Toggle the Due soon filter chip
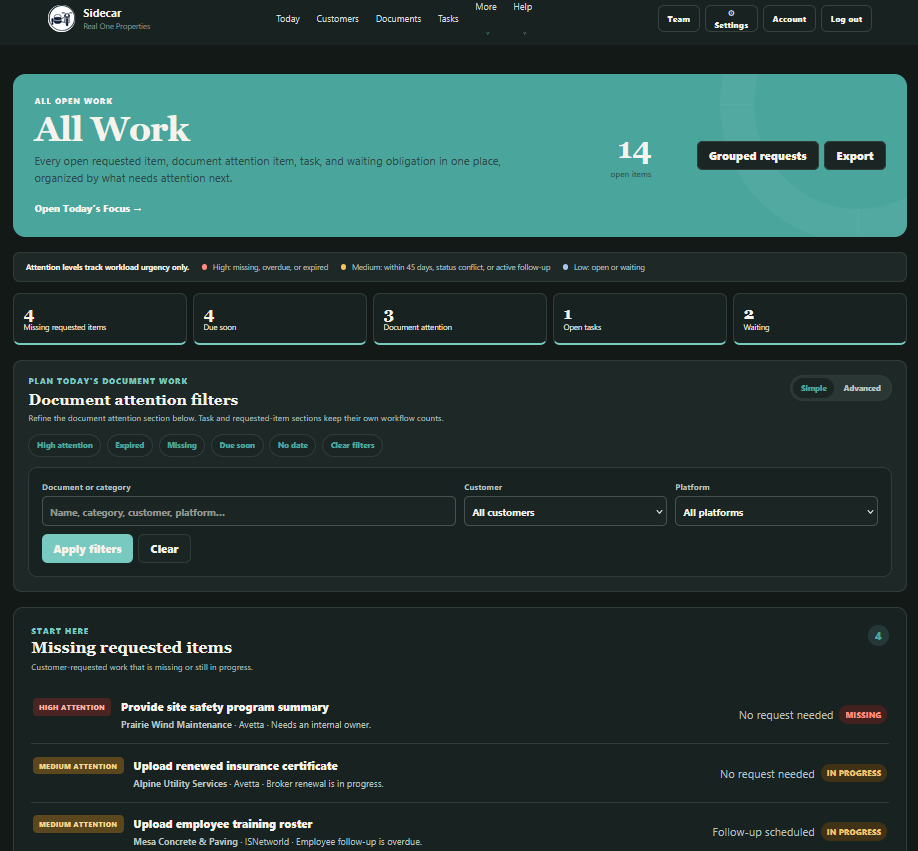Viewport: 918px width, 851px height. (237, 445)
